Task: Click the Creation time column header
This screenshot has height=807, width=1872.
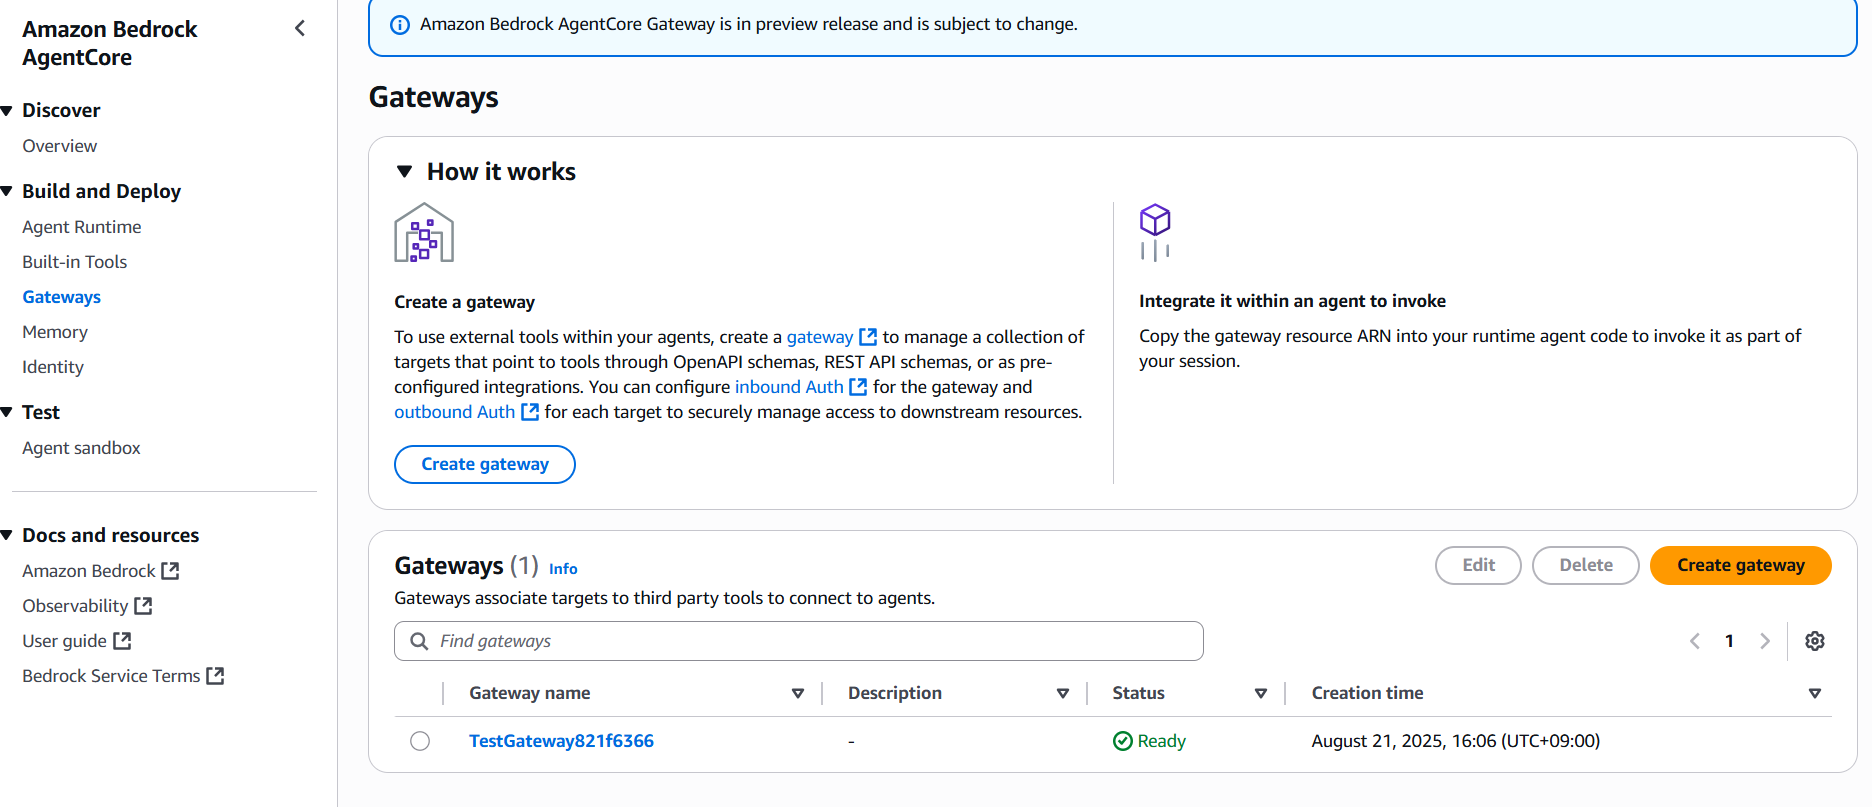Action: tap(1367, 693)
